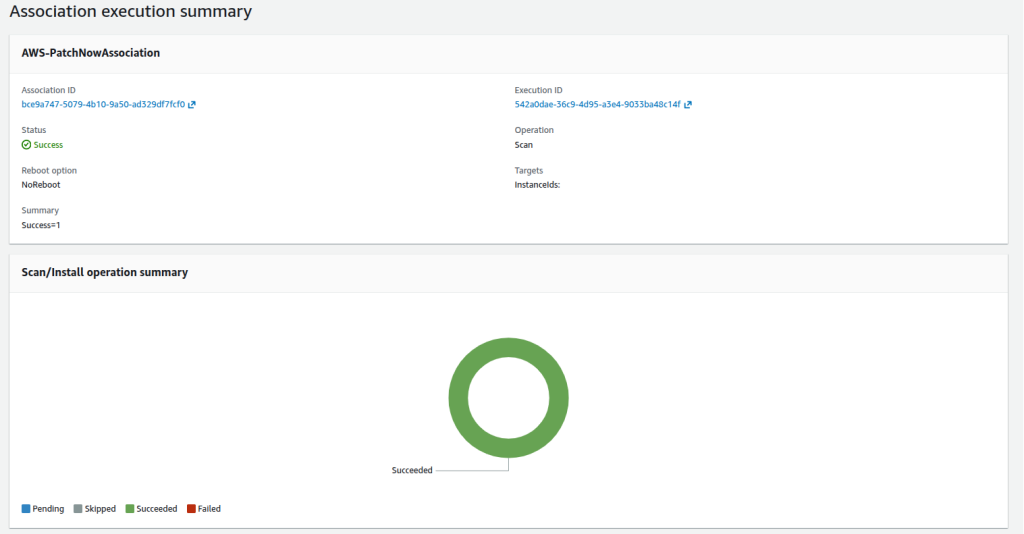This screenshot has height=534, width=1024.
Task: Click the Skipped legend label
Action: [x=100, y=509]
